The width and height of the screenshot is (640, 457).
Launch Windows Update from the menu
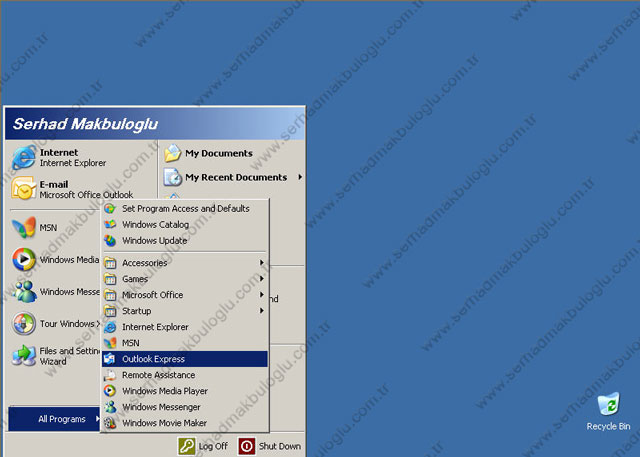tap(185, 240)
